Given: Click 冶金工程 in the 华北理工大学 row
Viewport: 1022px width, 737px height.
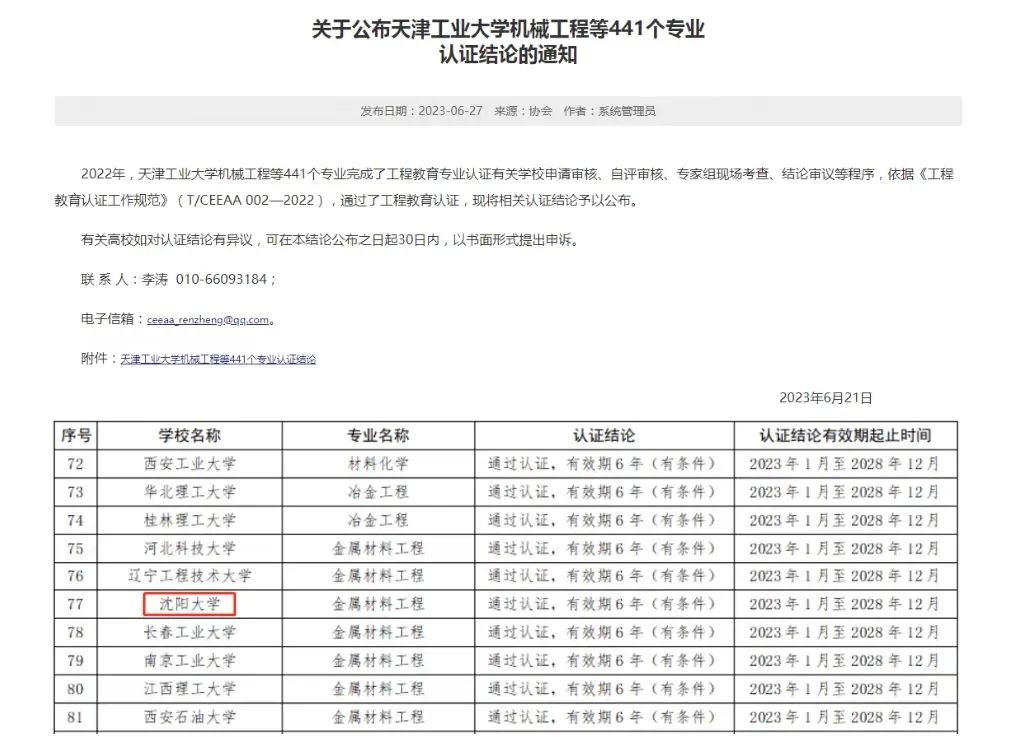Looking at the screenshot, I should (x=378, y=492).
